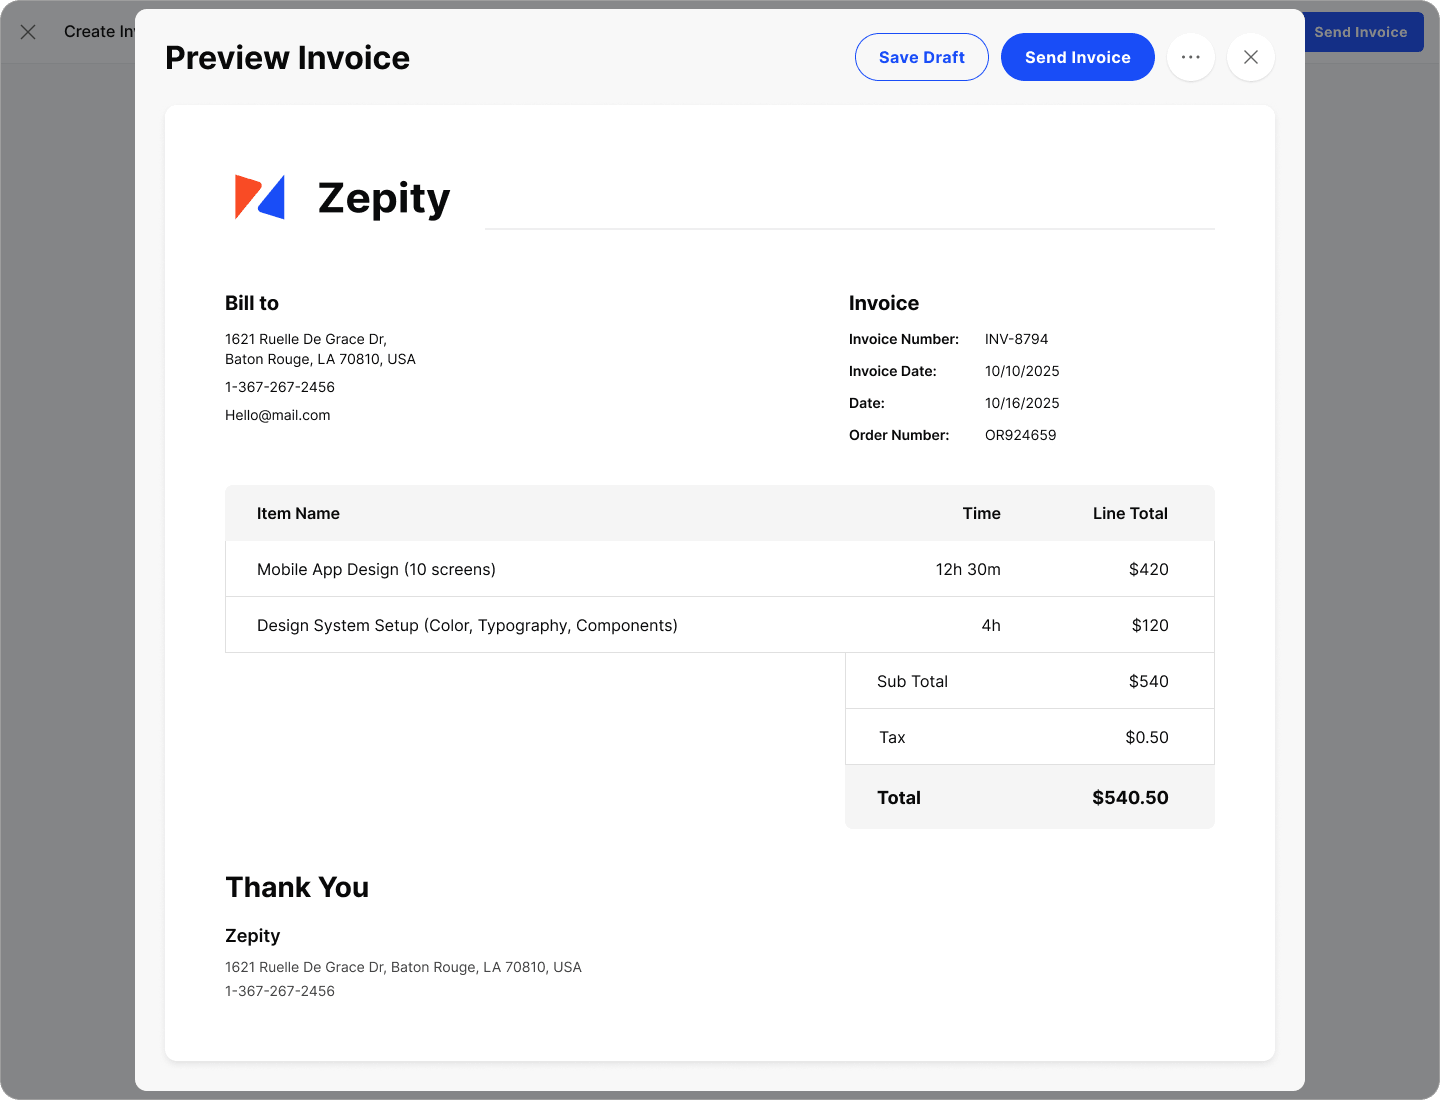Click the Item Name column header
This screenshot has width=1440, height=1100.
tap(298, 513)
